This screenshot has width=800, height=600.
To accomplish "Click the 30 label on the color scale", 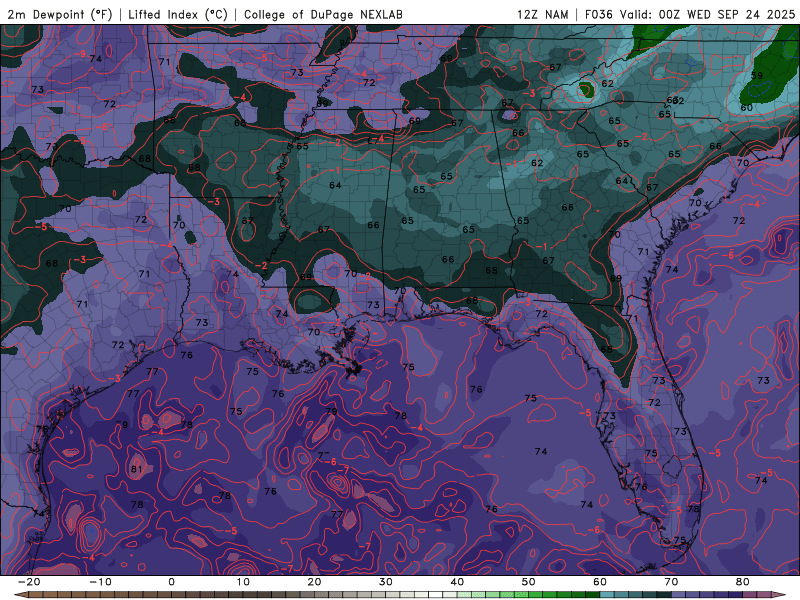I will pos(386,582).
